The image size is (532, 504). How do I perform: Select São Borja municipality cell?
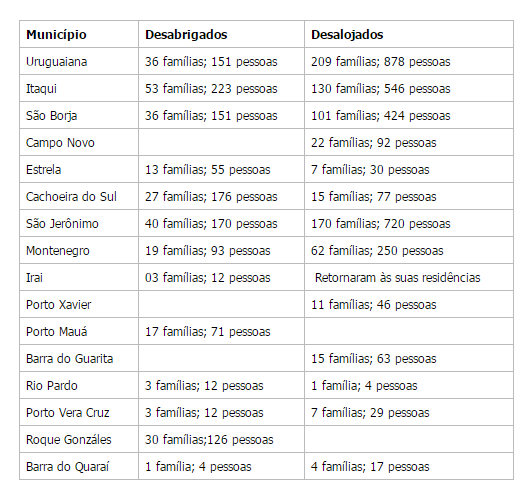point(79,115)
